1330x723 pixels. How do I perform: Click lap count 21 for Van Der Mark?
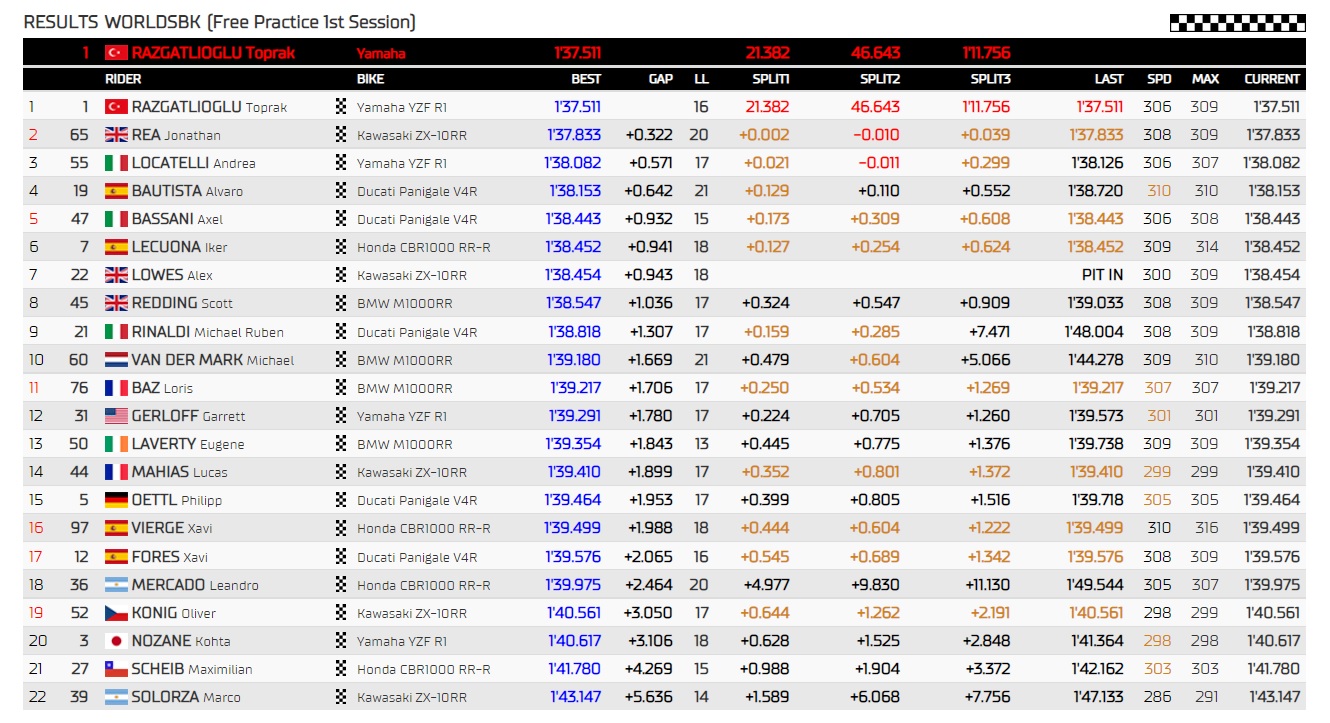pyautogui.click(x=701, y=359)
